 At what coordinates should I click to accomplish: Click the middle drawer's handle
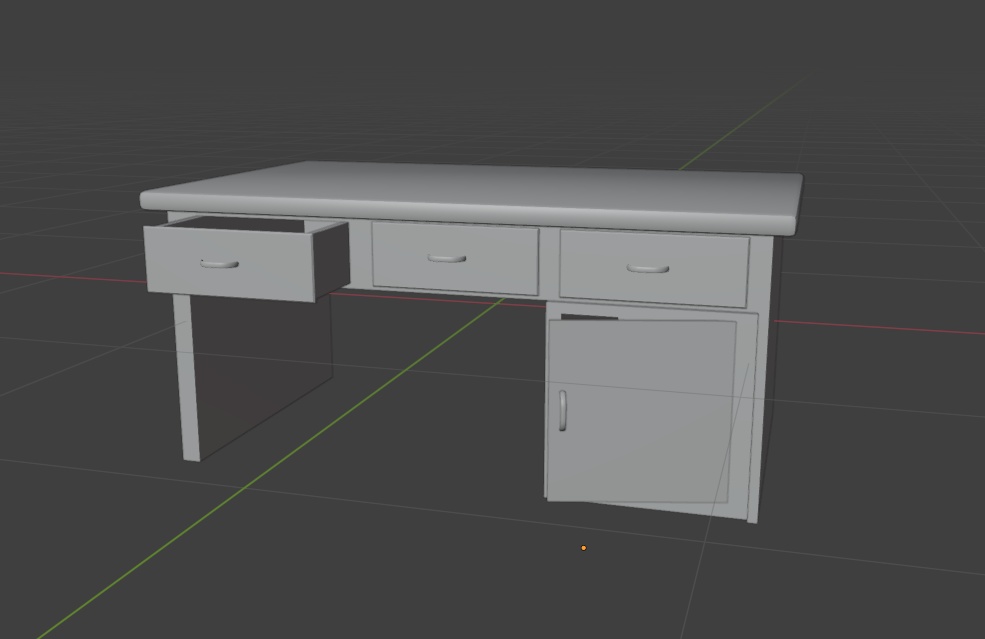point(449,257)
